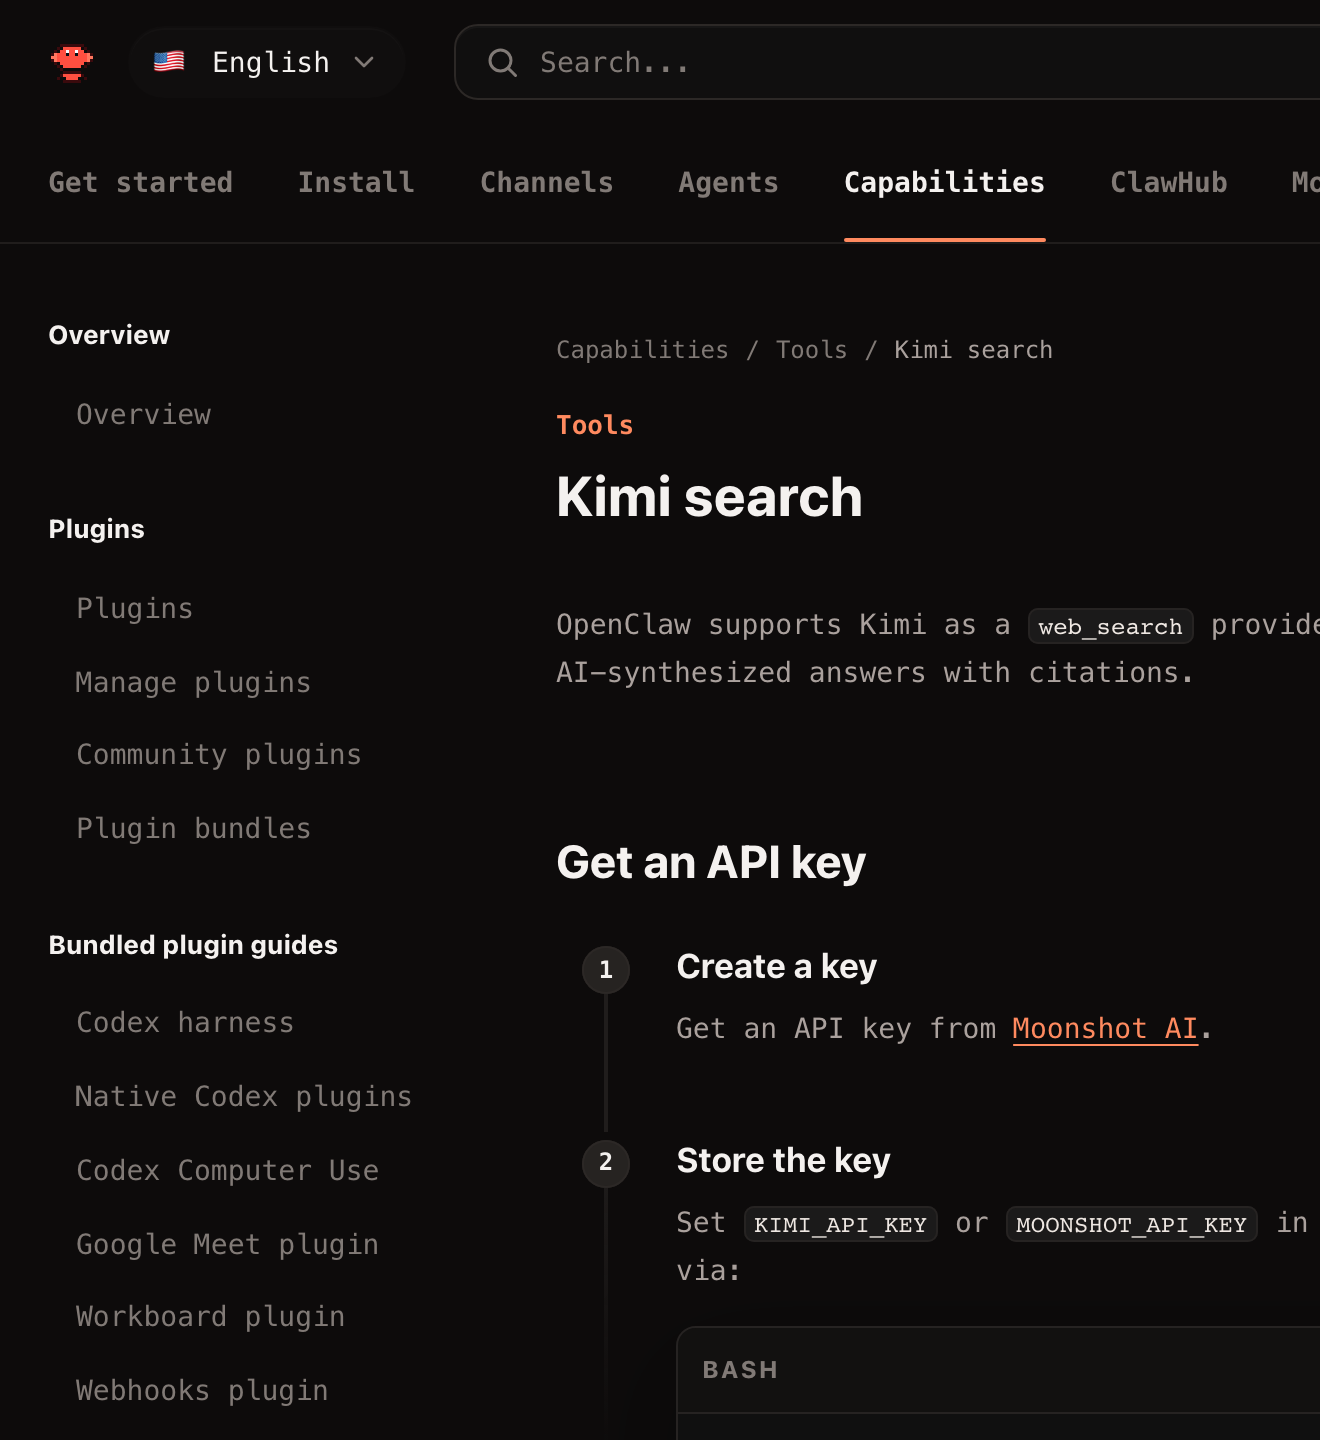Viewport: 1320px width, 1440px height.
Task: Select the Agents tab
Action: 729,182
